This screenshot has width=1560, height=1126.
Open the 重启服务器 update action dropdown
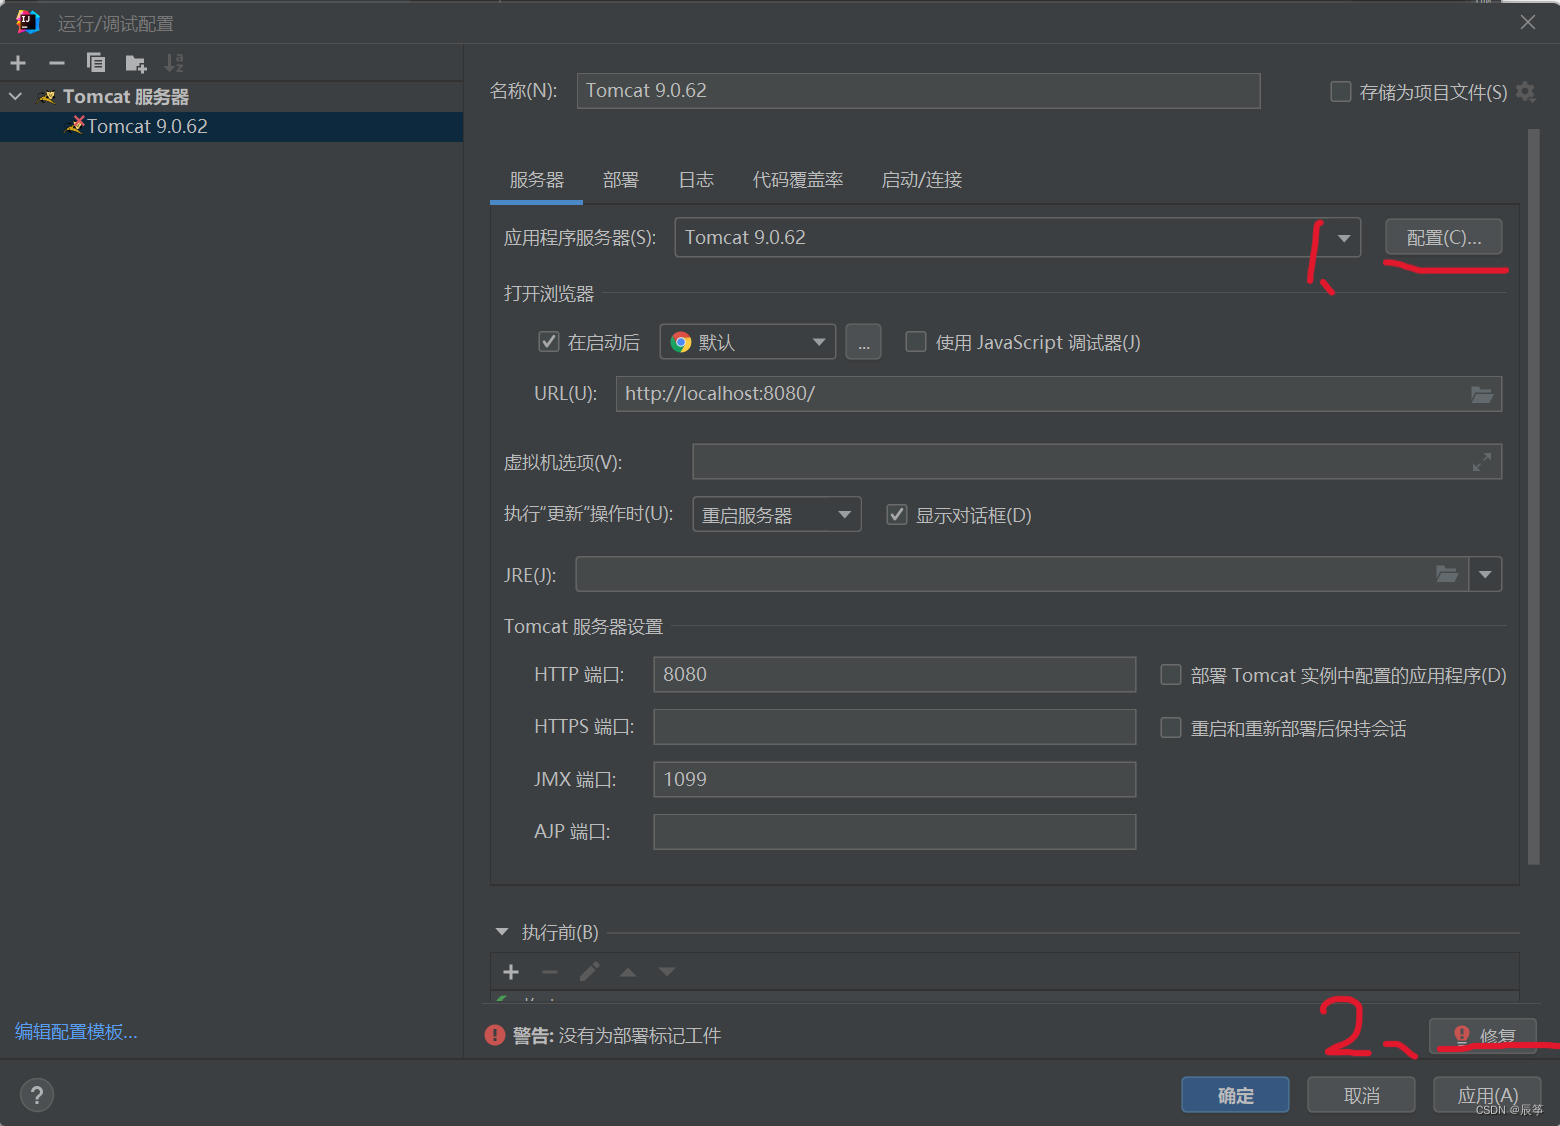coord(777,515)
